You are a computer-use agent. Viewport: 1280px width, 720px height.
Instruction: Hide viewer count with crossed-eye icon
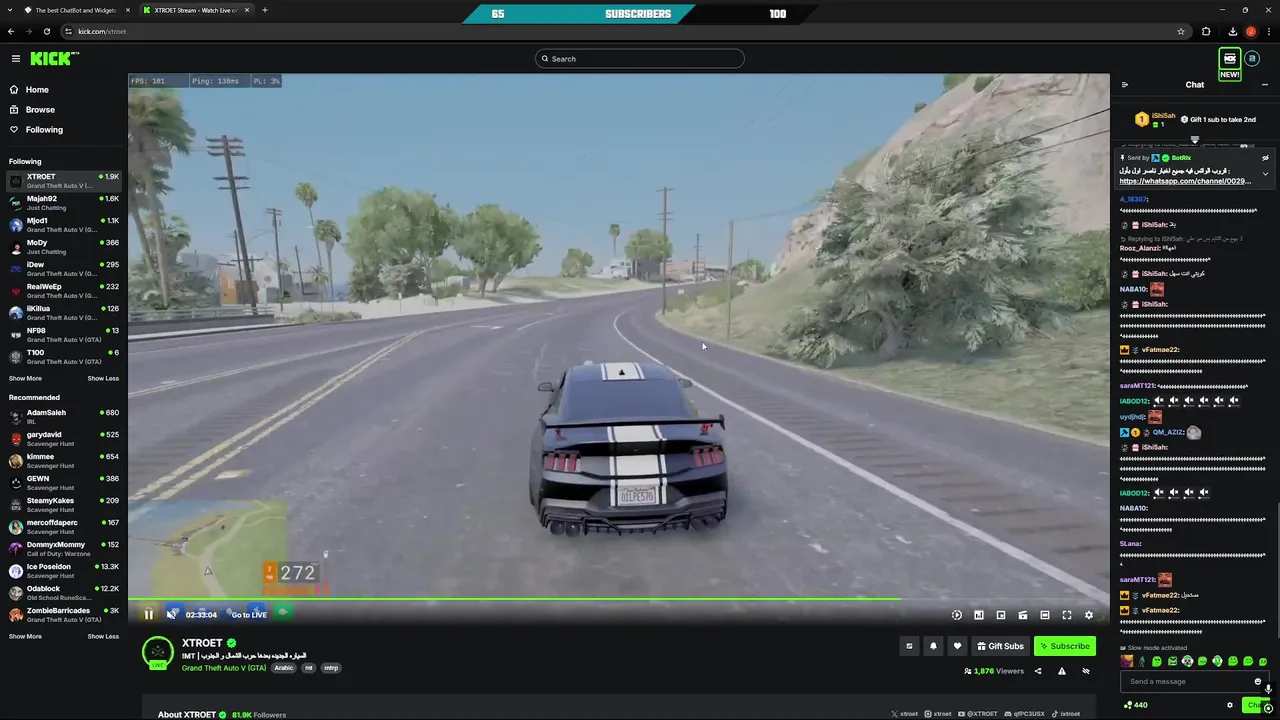[1086, 671]
